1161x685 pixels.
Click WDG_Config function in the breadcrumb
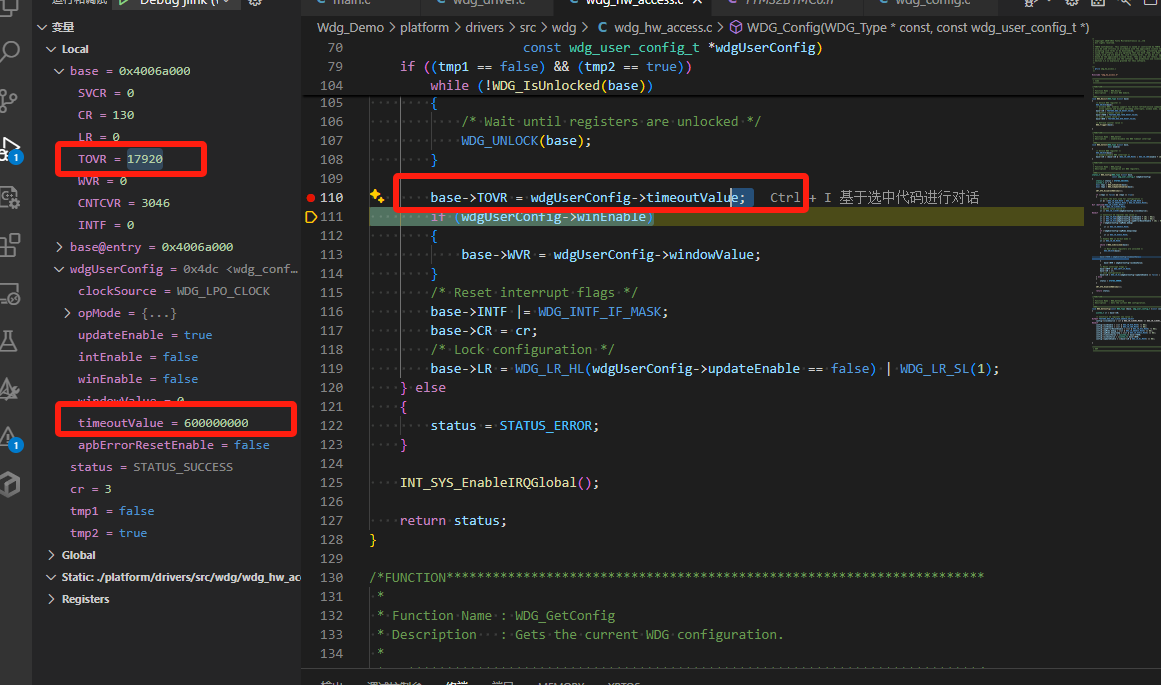[917, 27]
